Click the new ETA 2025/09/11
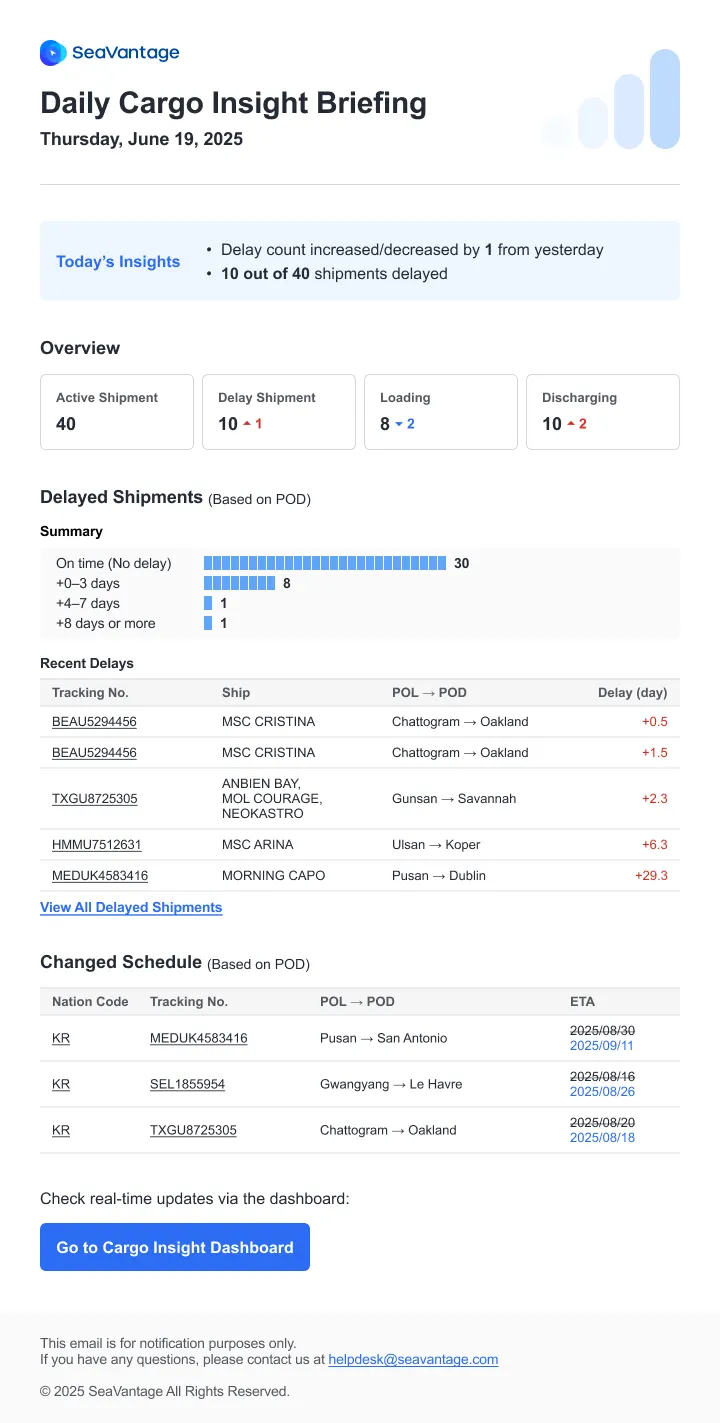The image size is (720, 1423). coord(602,1046)
